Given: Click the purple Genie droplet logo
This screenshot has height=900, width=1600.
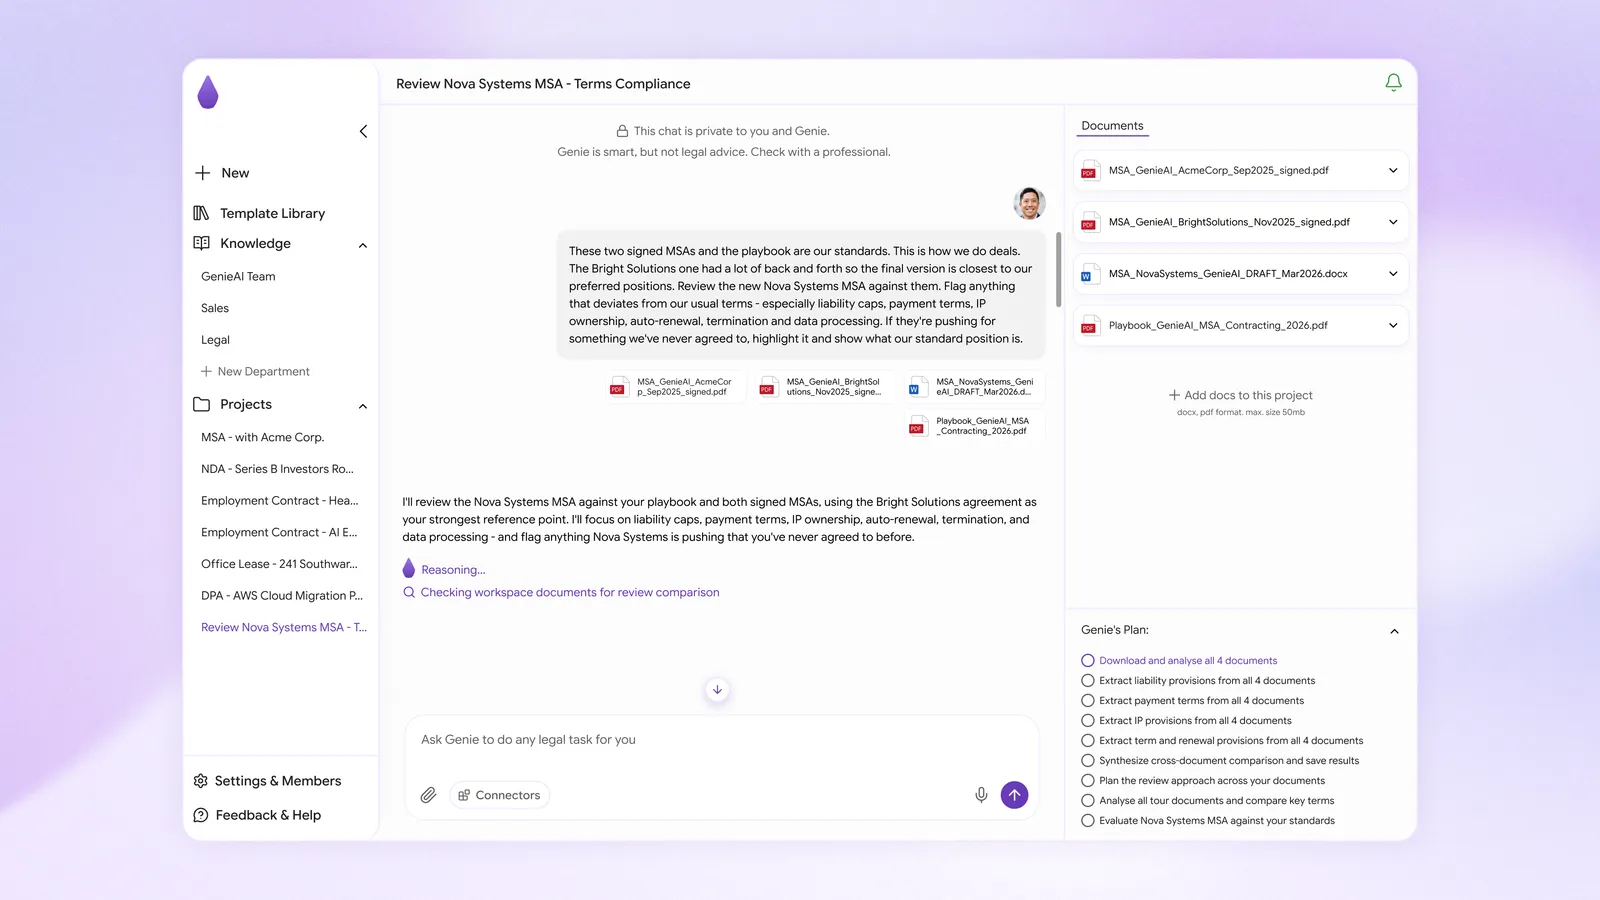Looking at the screenshot, I should point(208,92).
